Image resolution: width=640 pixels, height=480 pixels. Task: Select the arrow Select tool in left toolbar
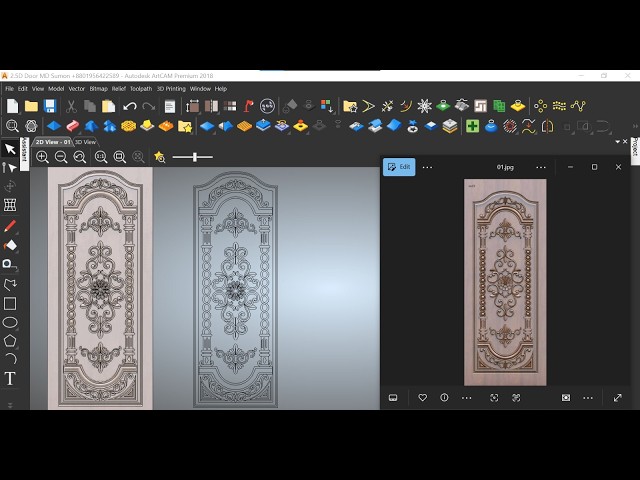point(10,149)
